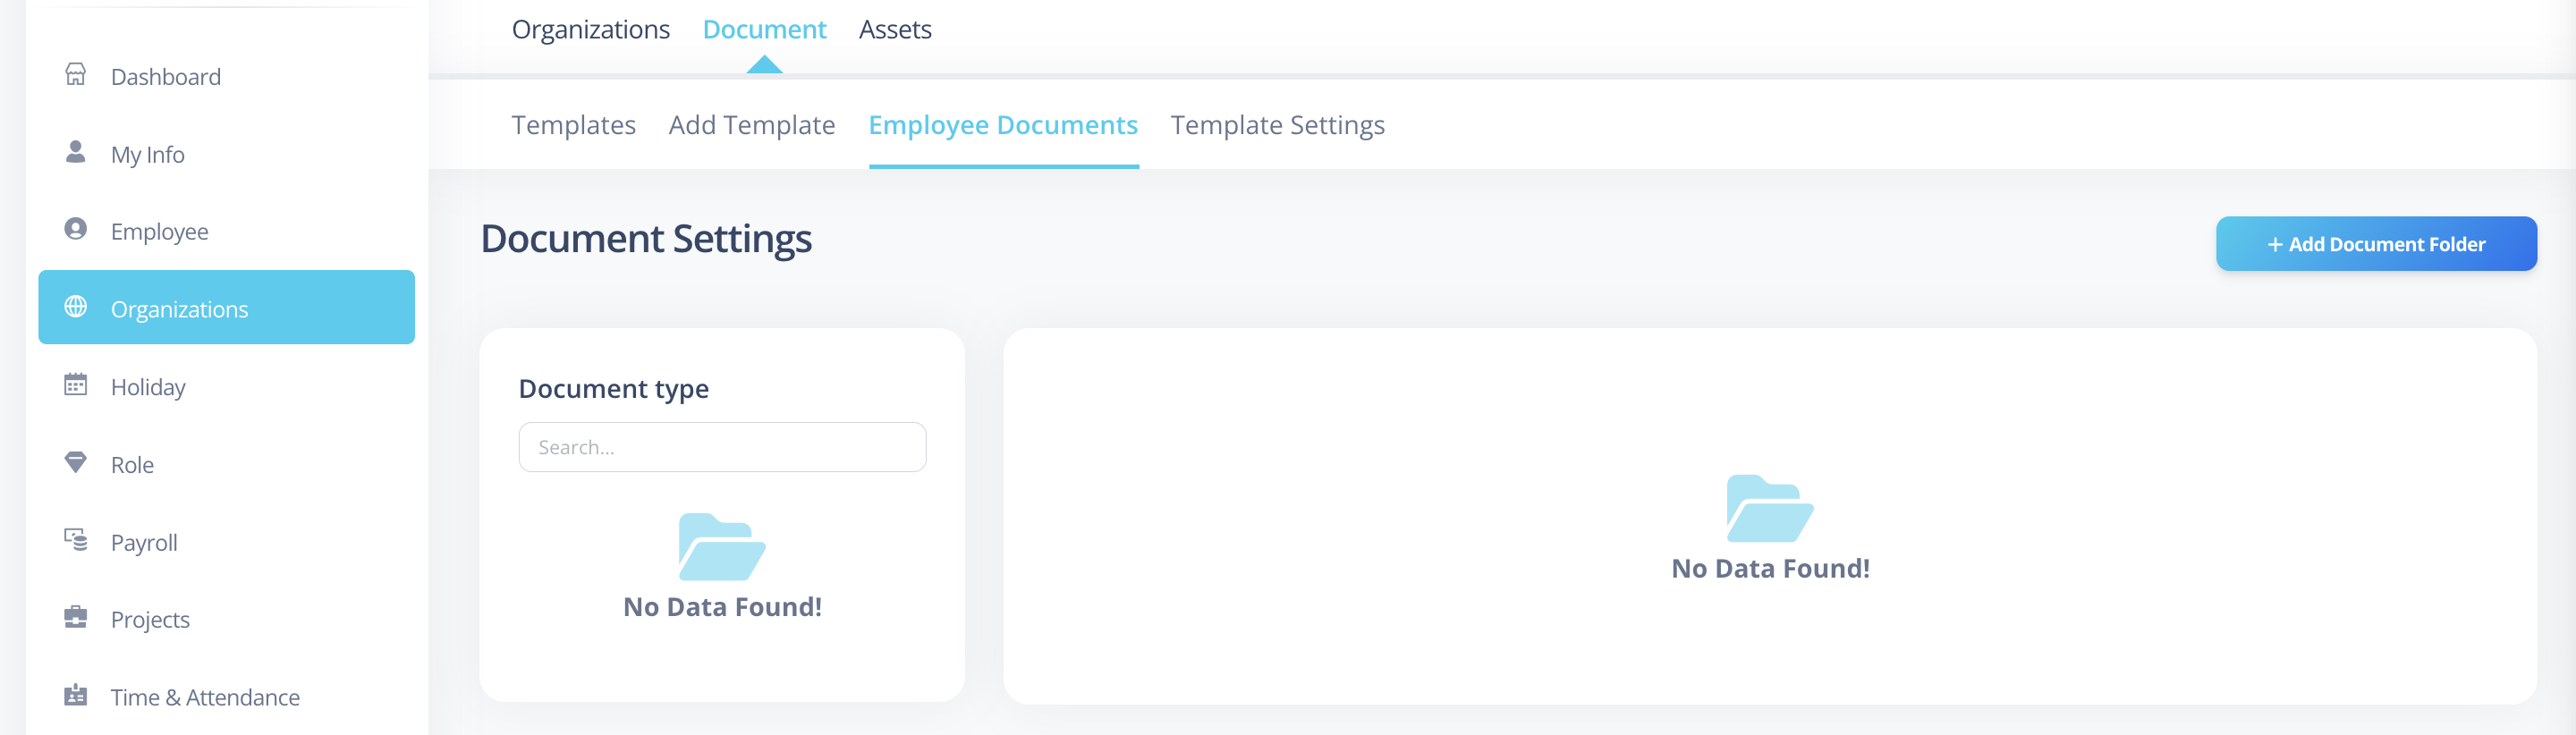This screenshot has height=735, width=2576.
Task: Select Organizations in the sidebar
Action: tap(226, 307)
